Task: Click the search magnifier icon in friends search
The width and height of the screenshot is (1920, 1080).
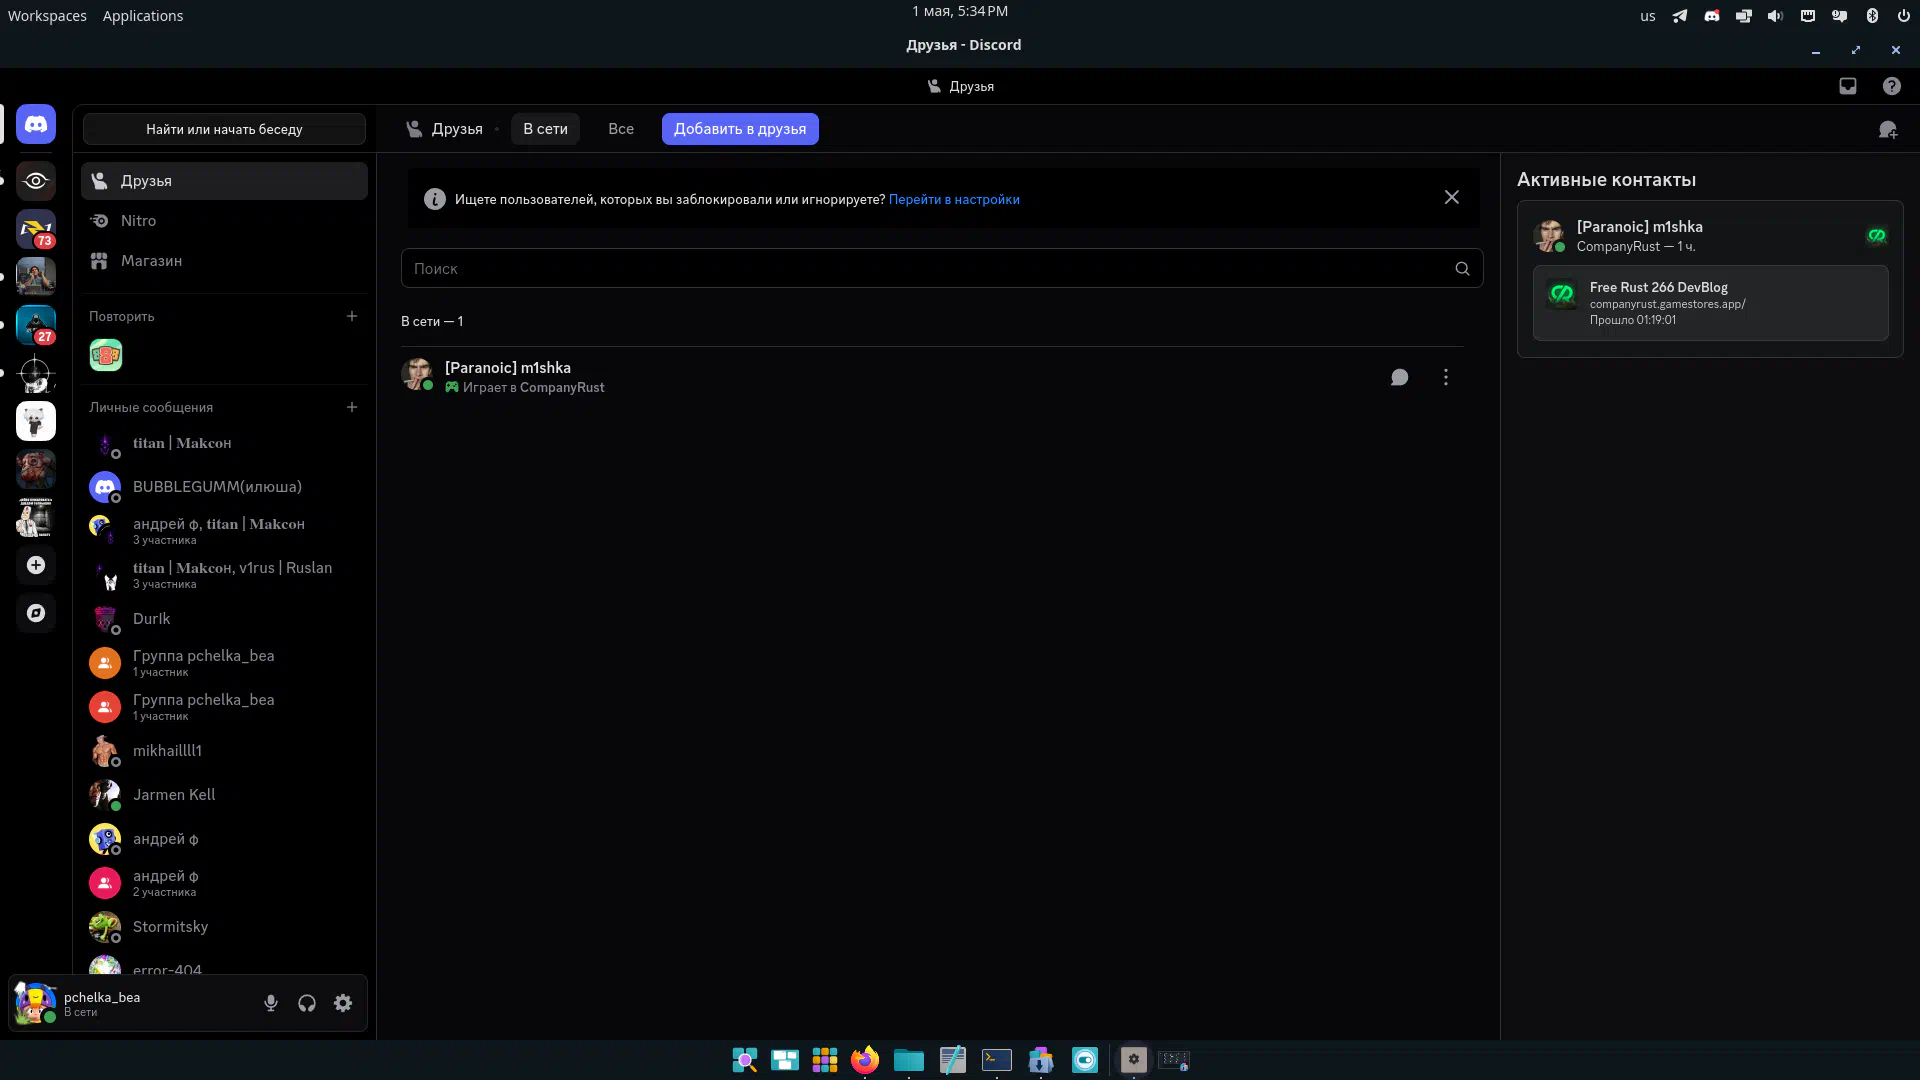Action: pyautogui.click(x=1462, y=269)
